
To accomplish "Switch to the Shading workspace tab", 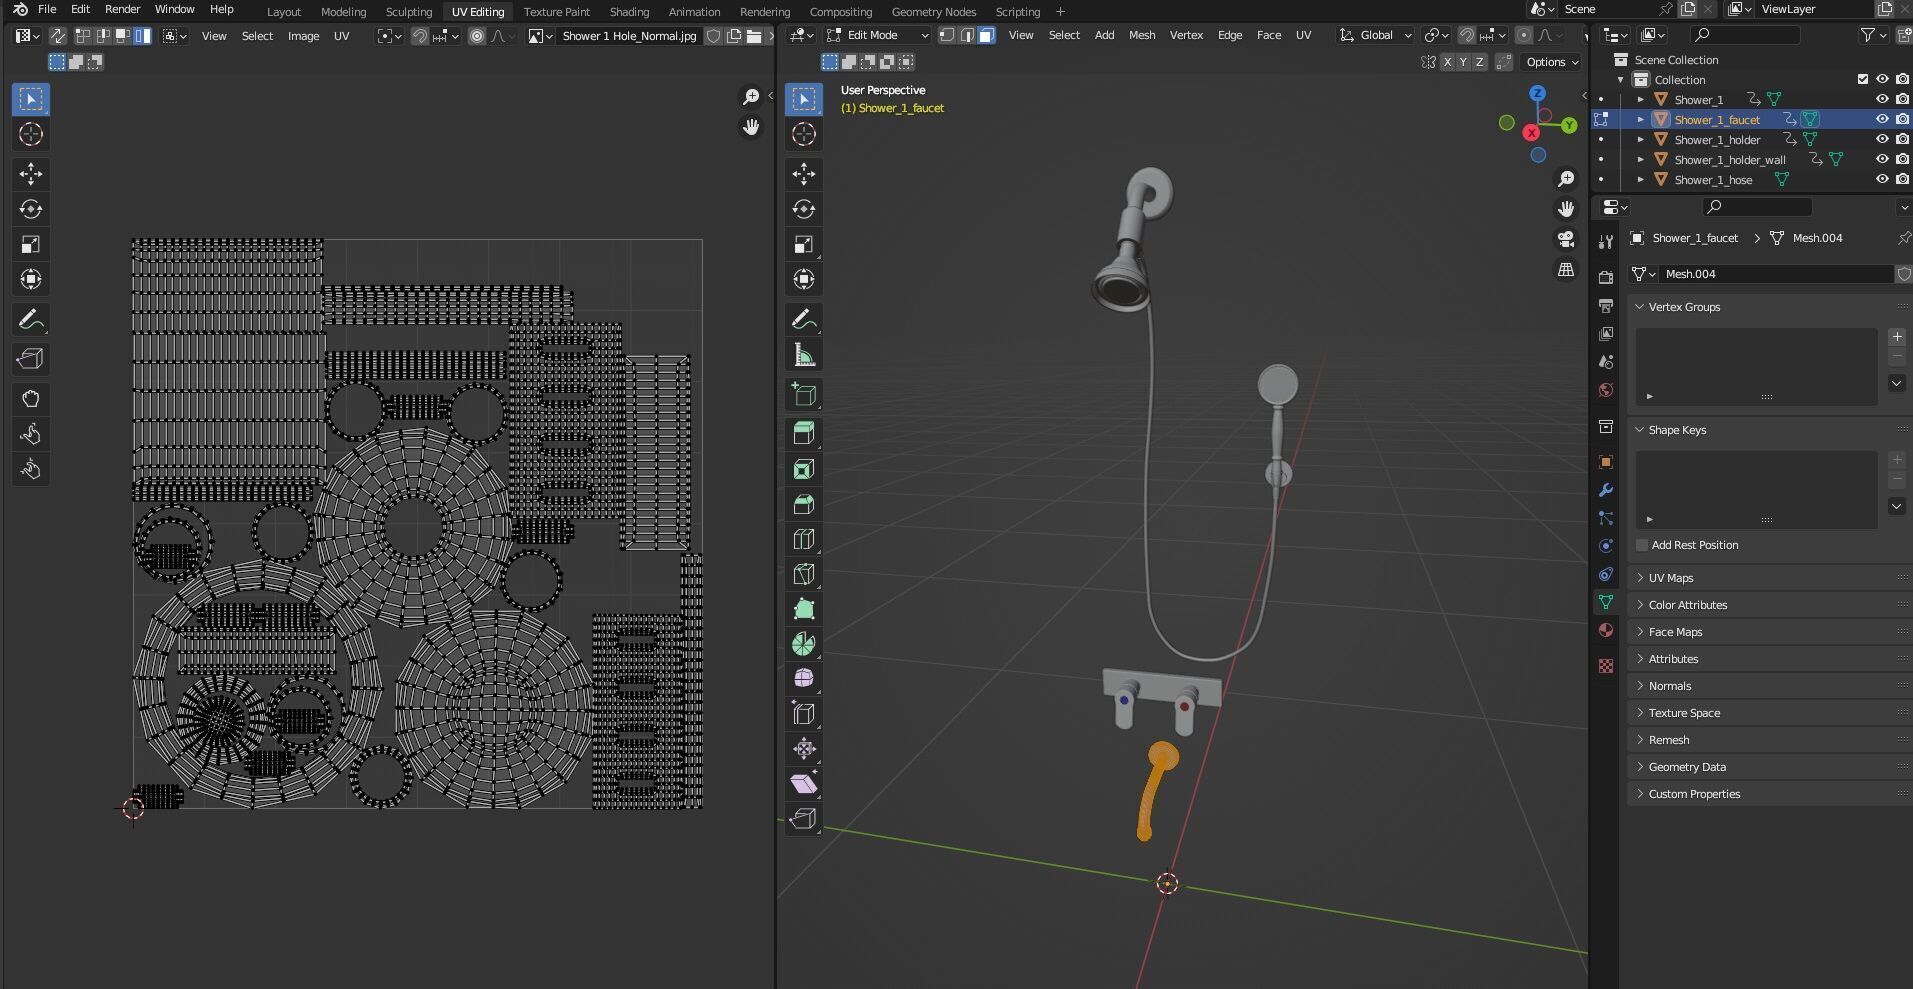I will (x=629, y=12).
